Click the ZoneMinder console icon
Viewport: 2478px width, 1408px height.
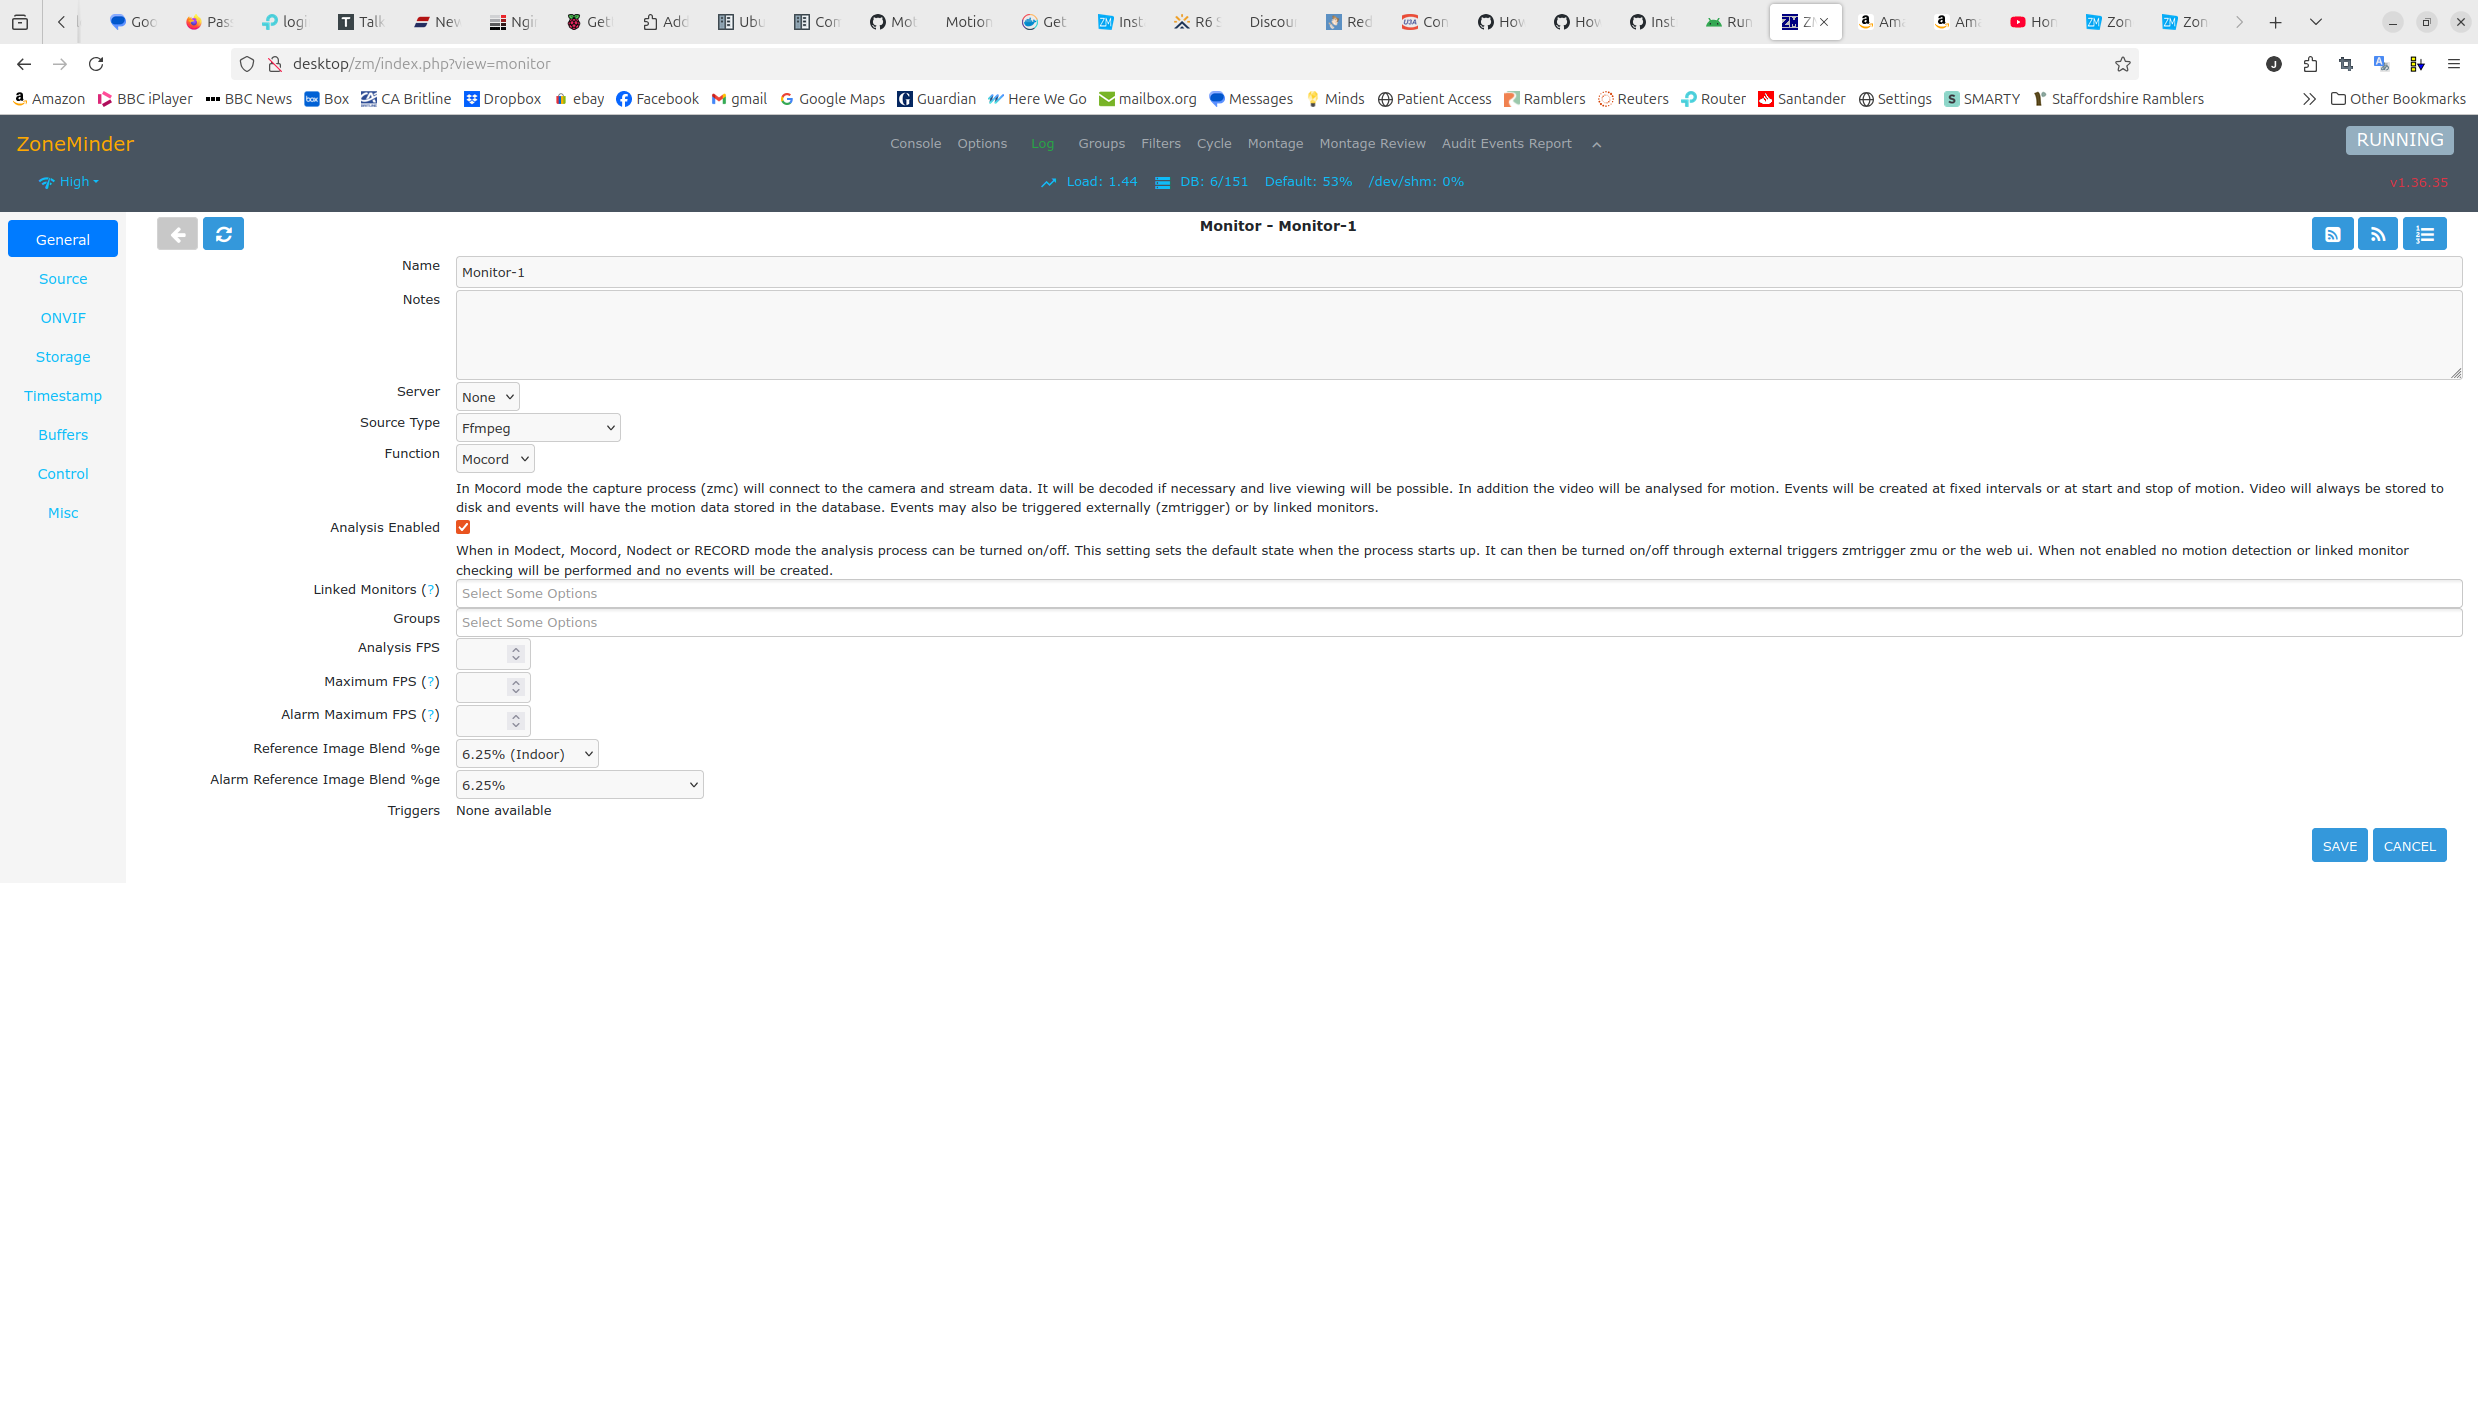point(914,143)
